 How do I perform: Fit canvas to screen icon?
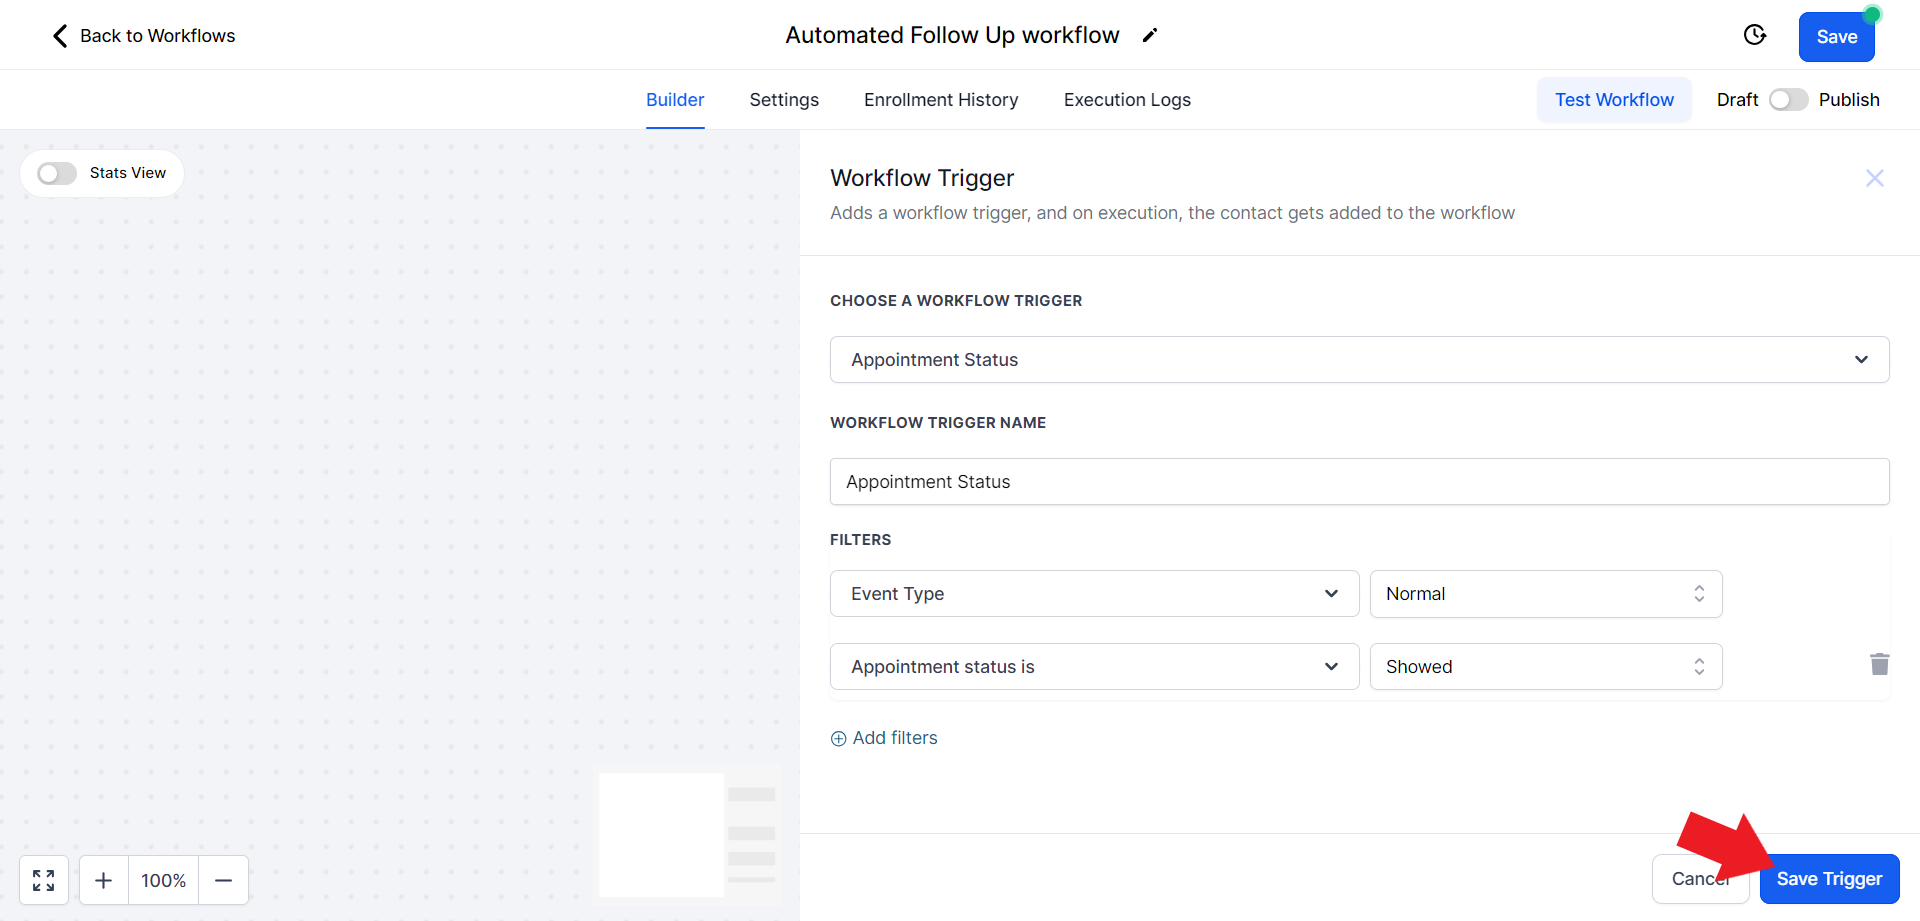point(44,880)
